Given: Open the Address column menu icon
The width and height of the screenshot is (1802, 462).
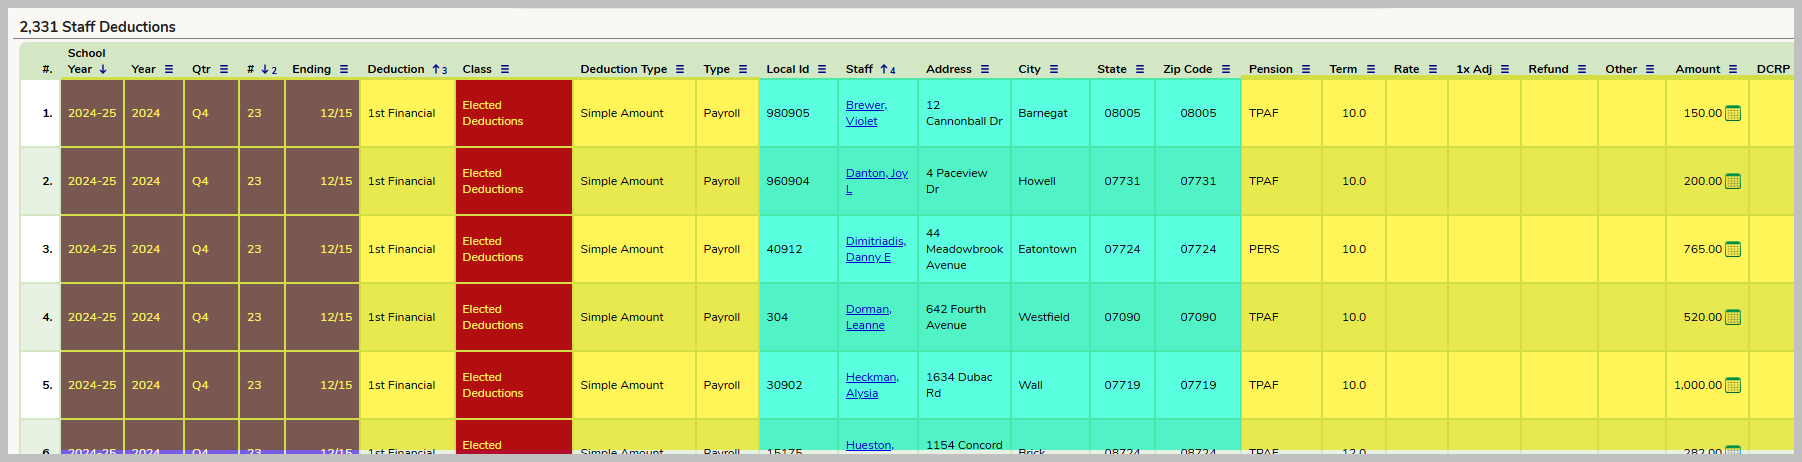Looking at the screenshot, I should pyautogui.click(x=985, y=69).
